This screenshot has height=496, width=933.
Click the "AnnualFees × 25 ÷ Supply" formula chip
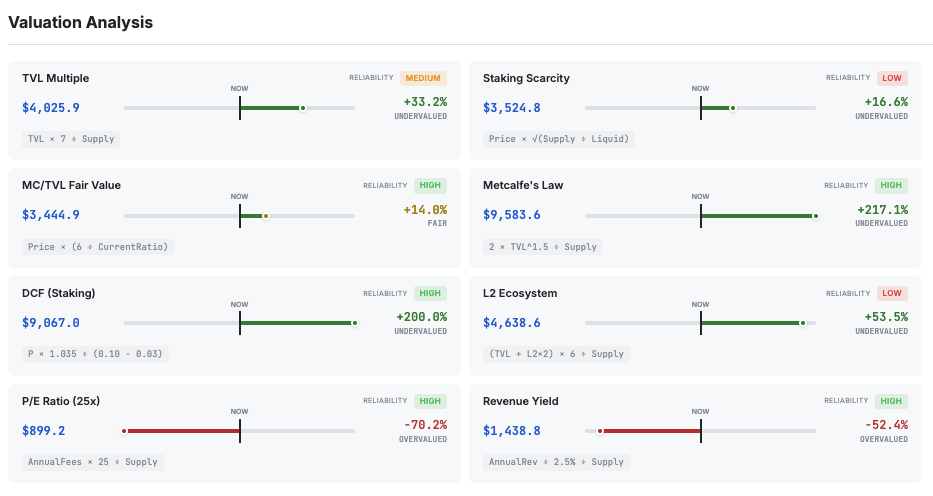pyautogui.click(x=92, y=462)
